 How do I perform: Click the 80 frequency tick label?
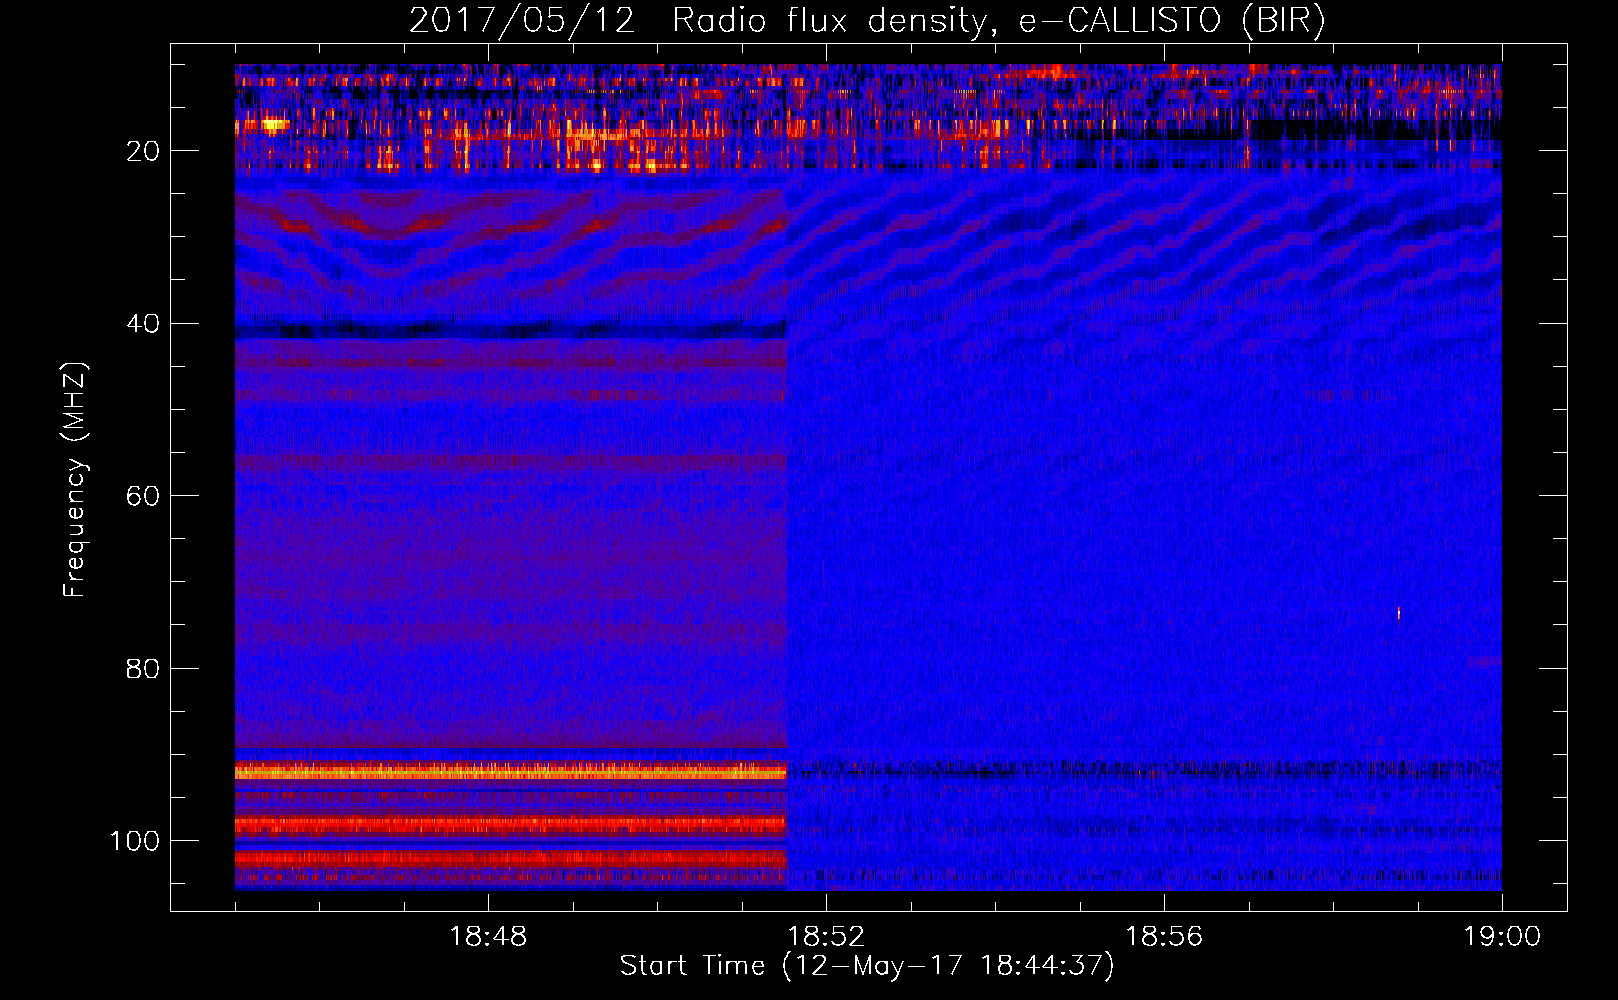click(143, 668)
